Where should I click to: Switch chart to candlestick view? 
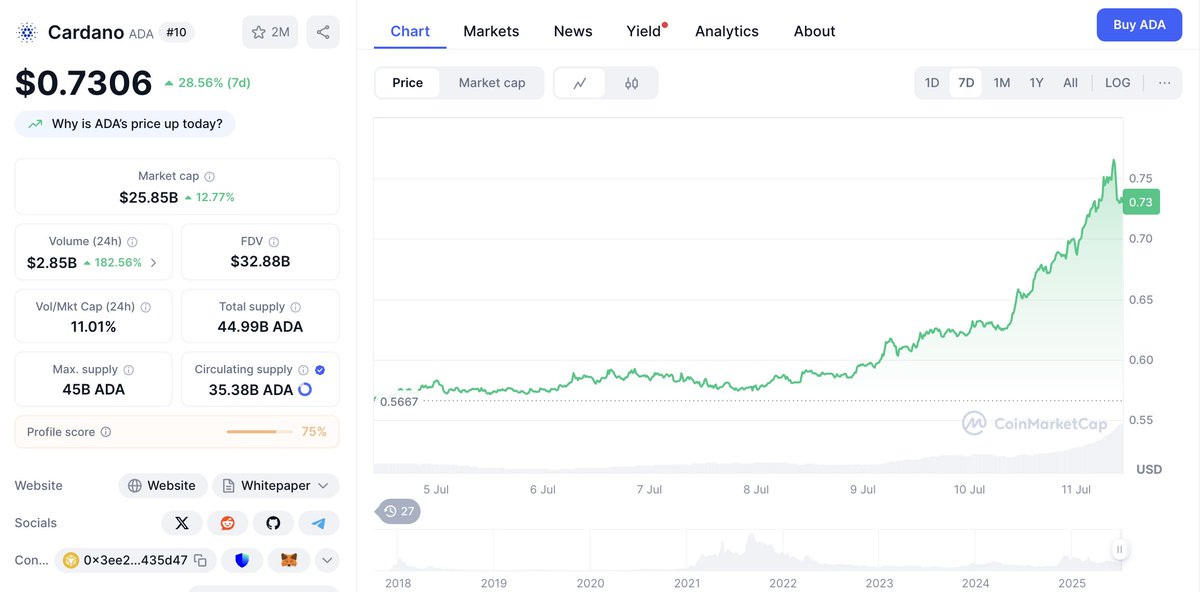pos(631,83)
